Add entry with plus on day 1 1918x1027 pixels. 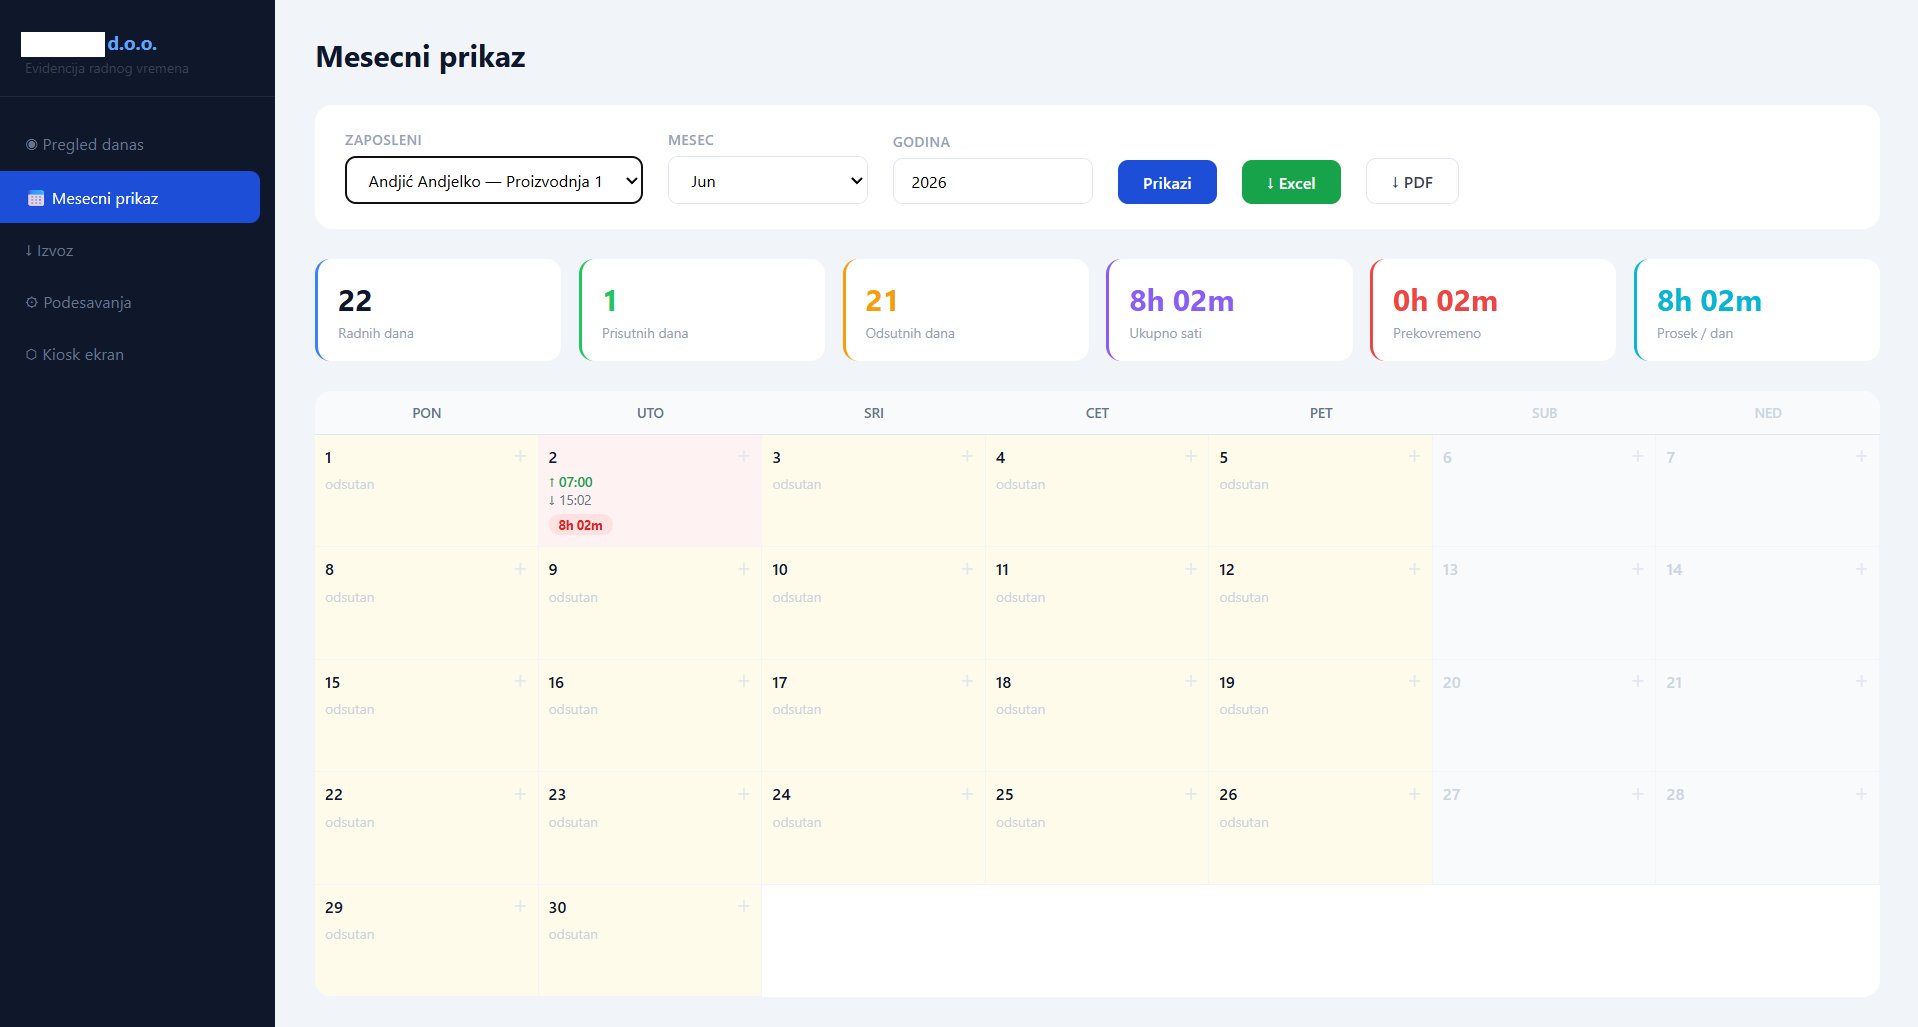520,456
